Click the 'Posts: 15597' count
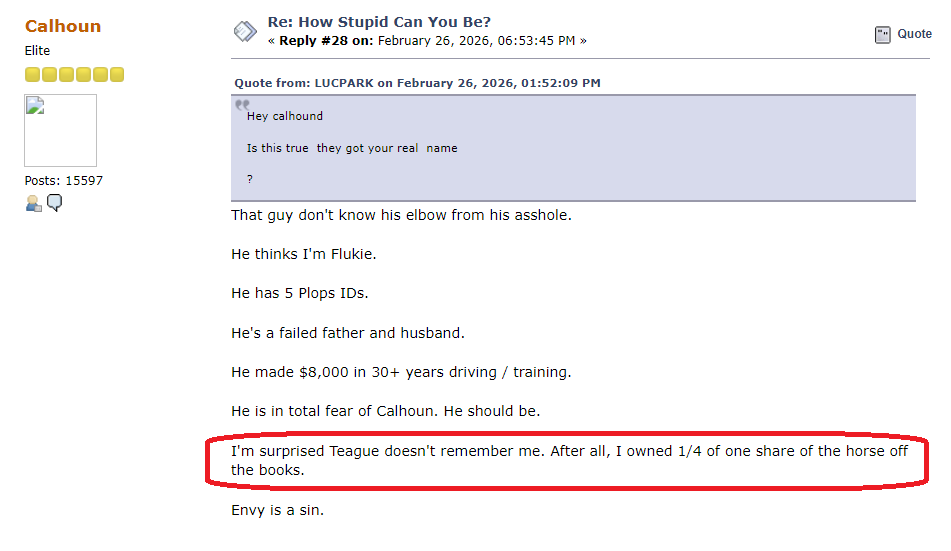This screenshot has height=551, width=951. [64, 181]
